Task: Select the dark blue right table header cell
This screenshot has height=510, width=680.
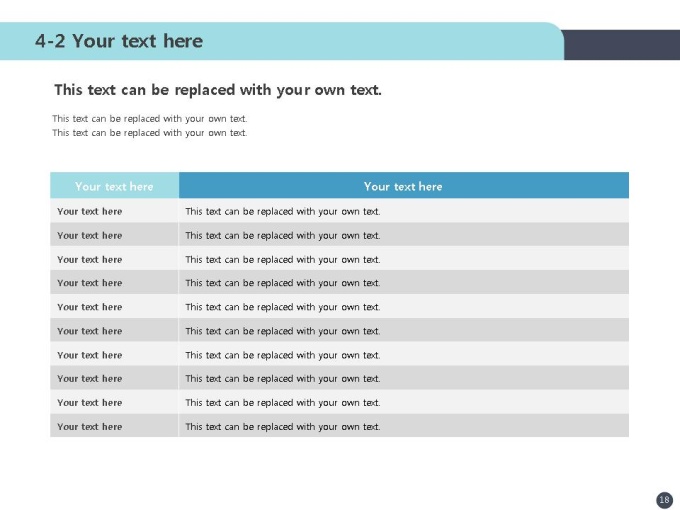Action: tap(404, 186)
